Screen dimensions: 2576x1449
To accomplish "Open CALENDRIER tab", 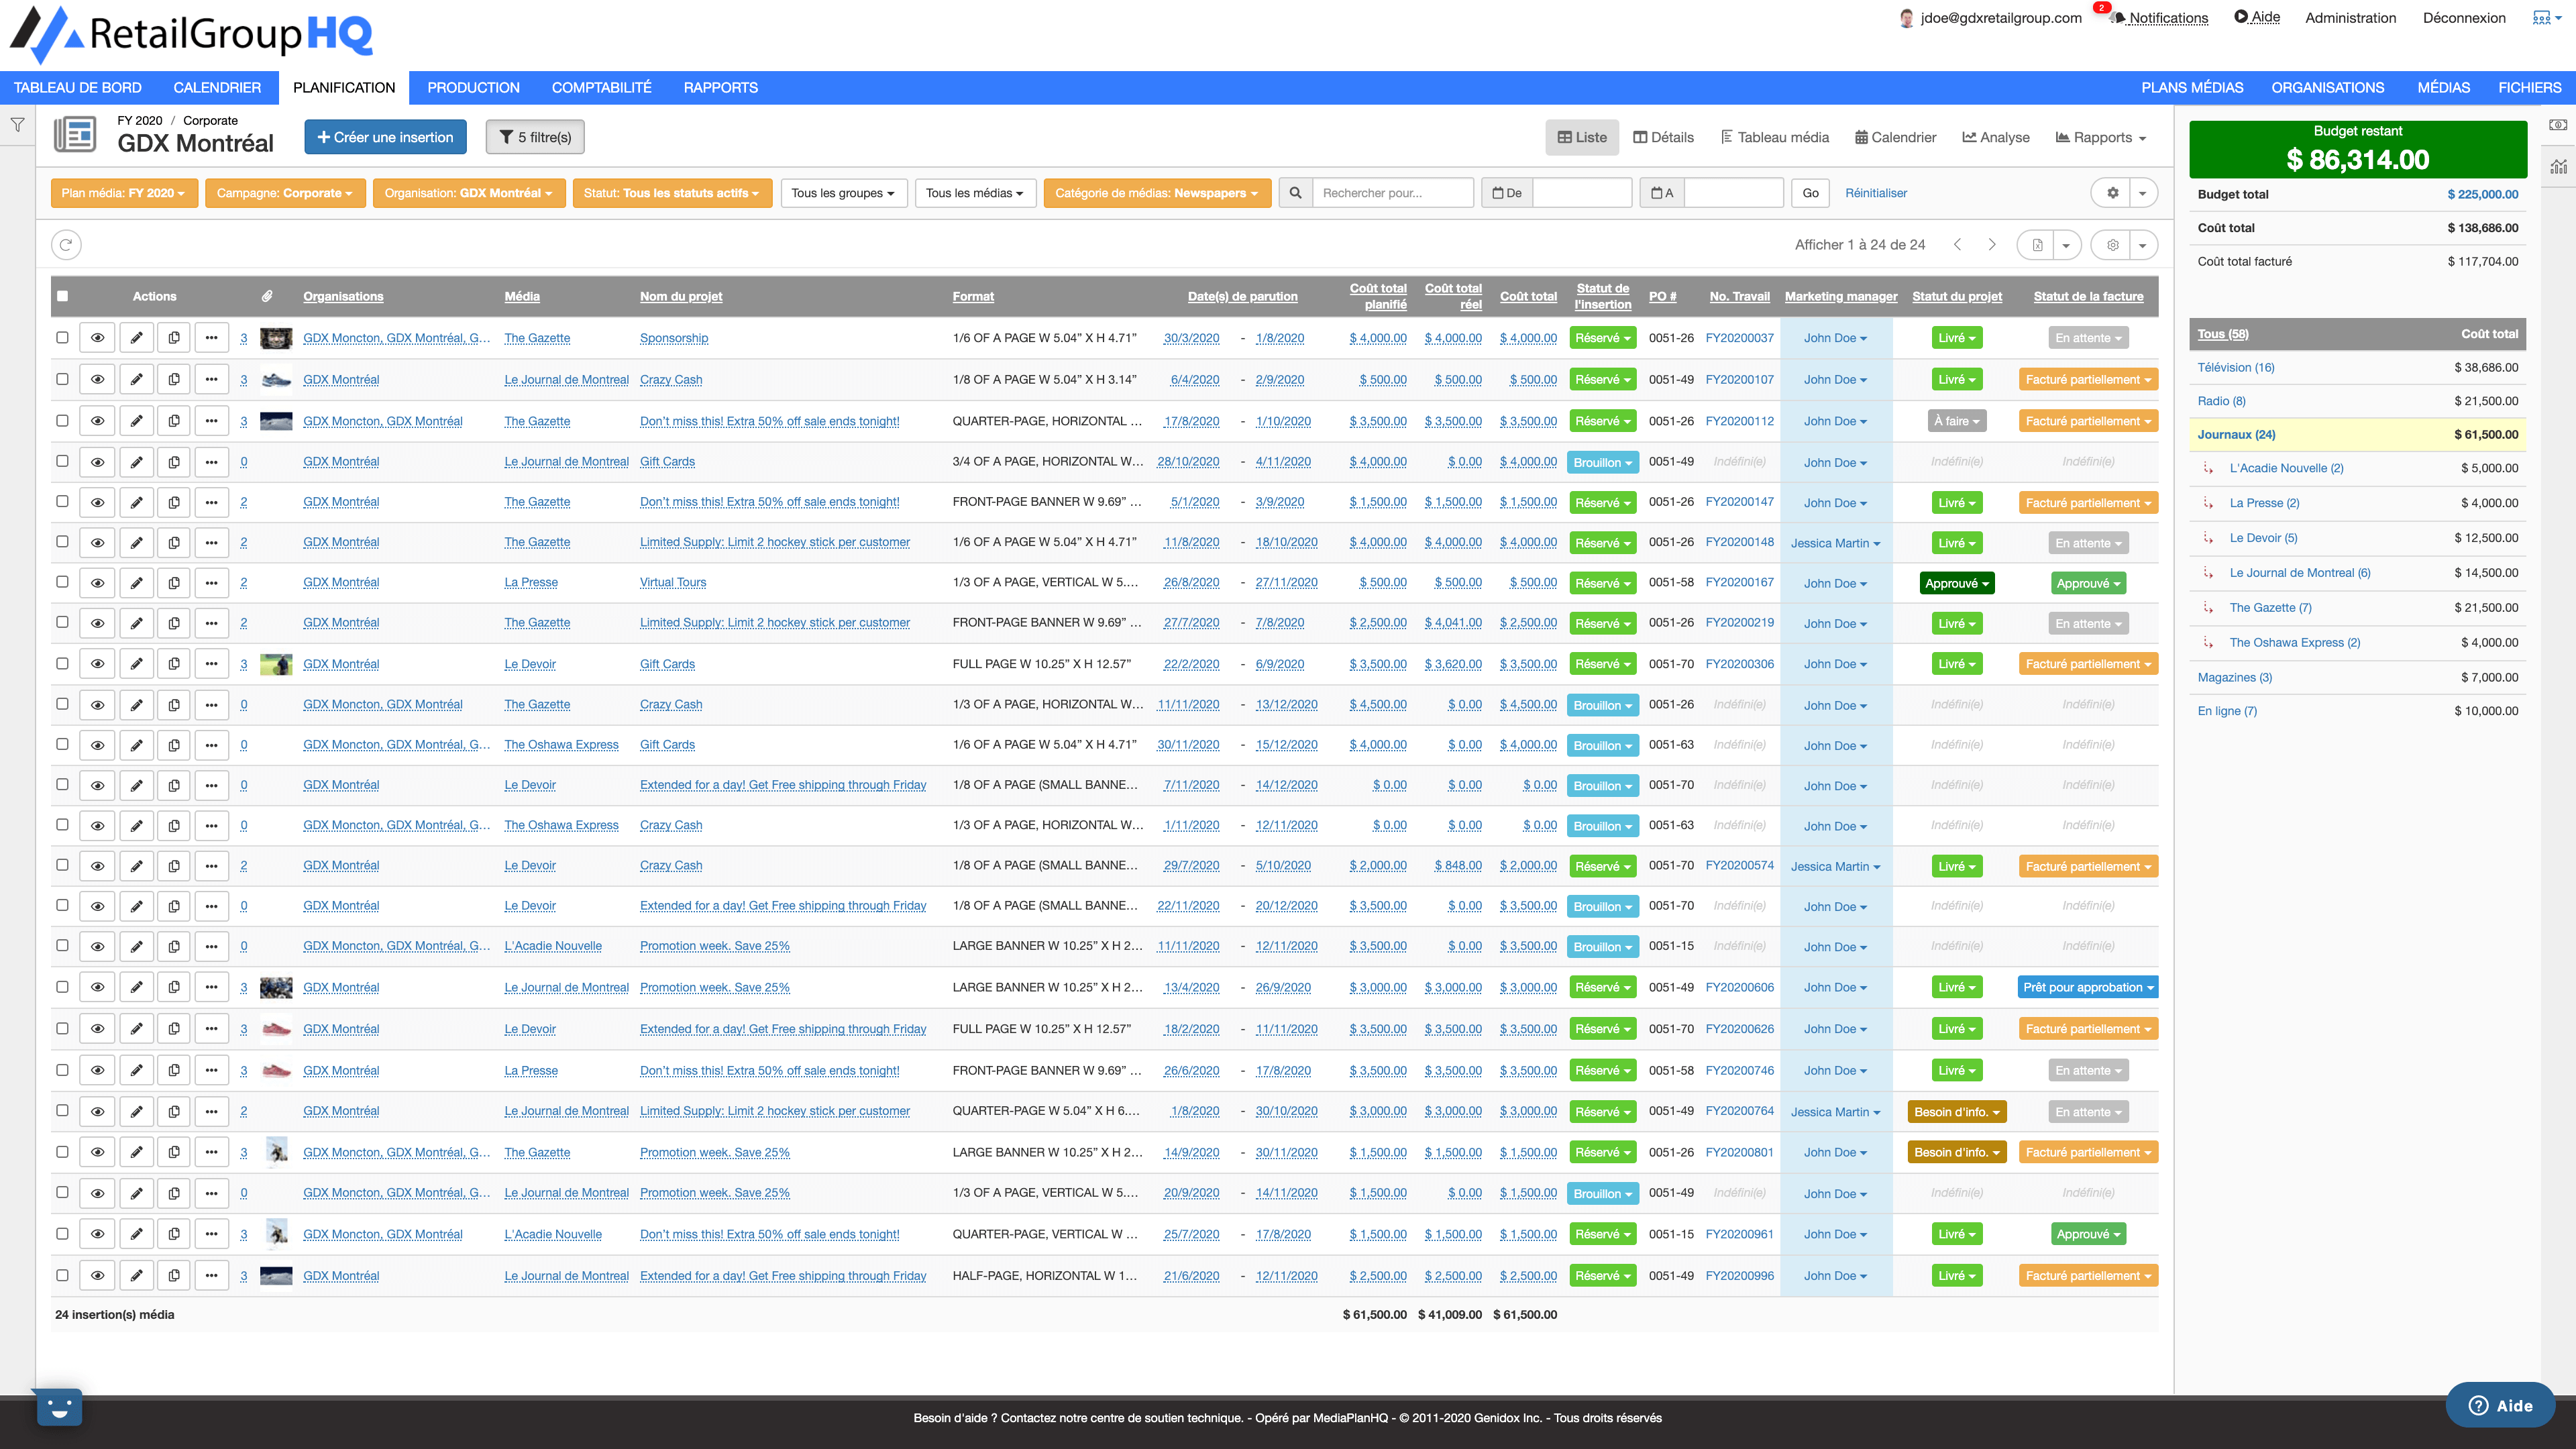I will click(x=217, y=88).
